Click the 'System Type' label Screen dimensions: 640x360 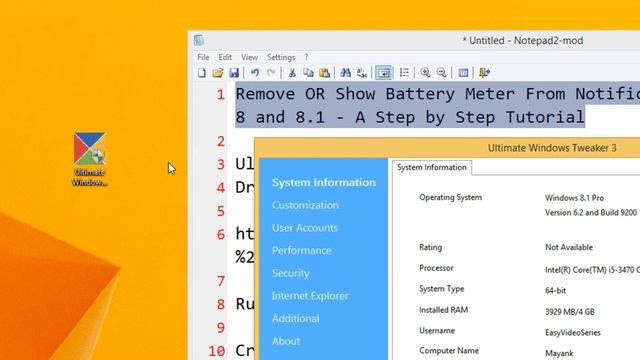441,289
